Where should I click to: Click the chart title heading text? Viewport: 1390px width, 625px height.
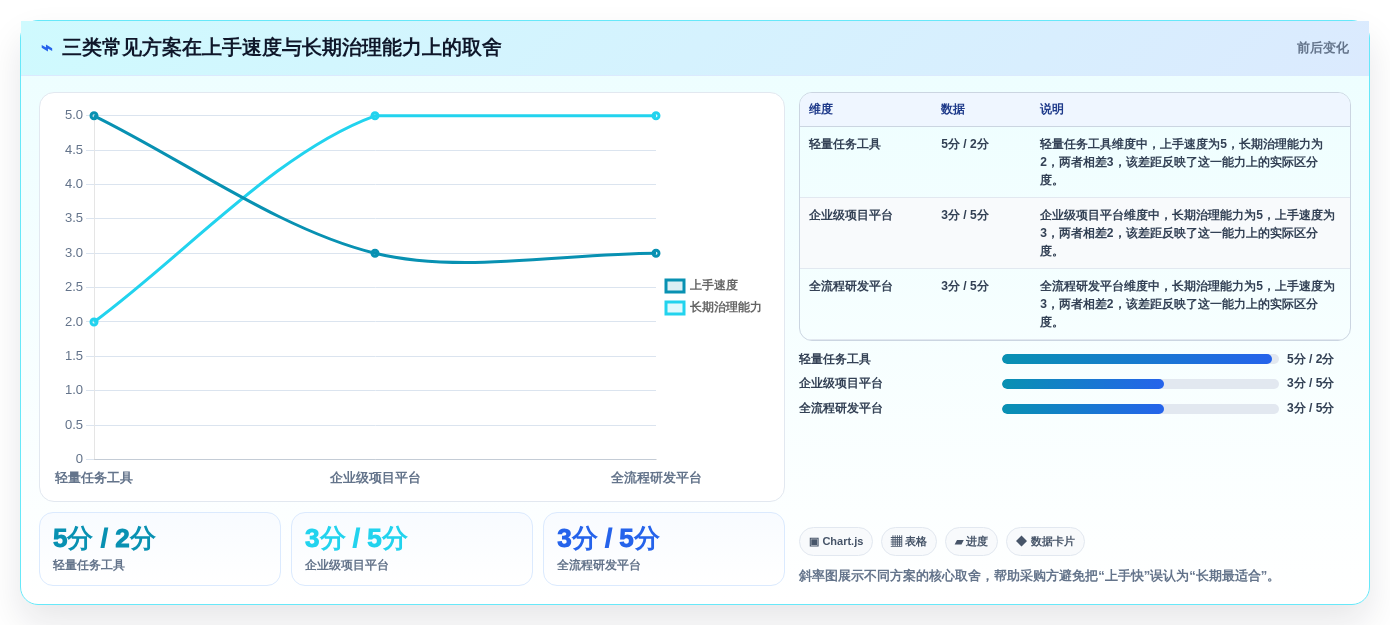click(281, 48)
